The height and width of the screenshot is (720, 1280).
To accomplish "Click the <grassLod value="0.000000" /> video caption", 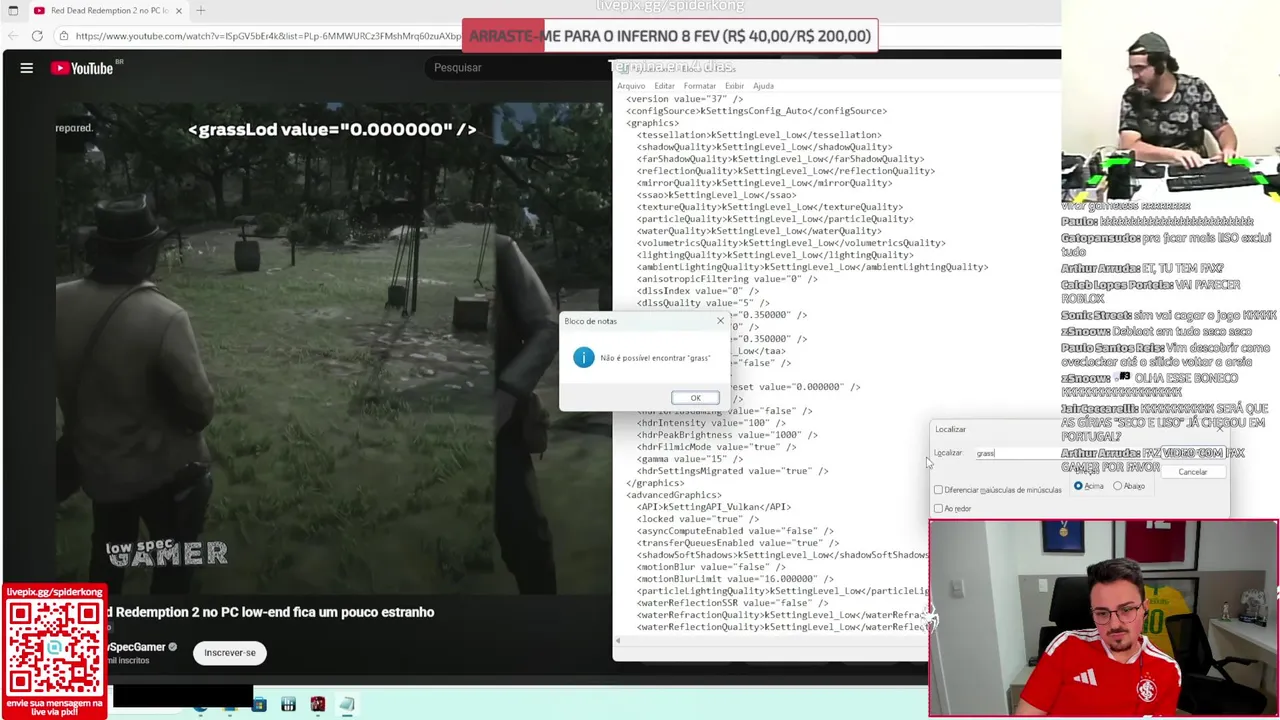I will 332,129.
